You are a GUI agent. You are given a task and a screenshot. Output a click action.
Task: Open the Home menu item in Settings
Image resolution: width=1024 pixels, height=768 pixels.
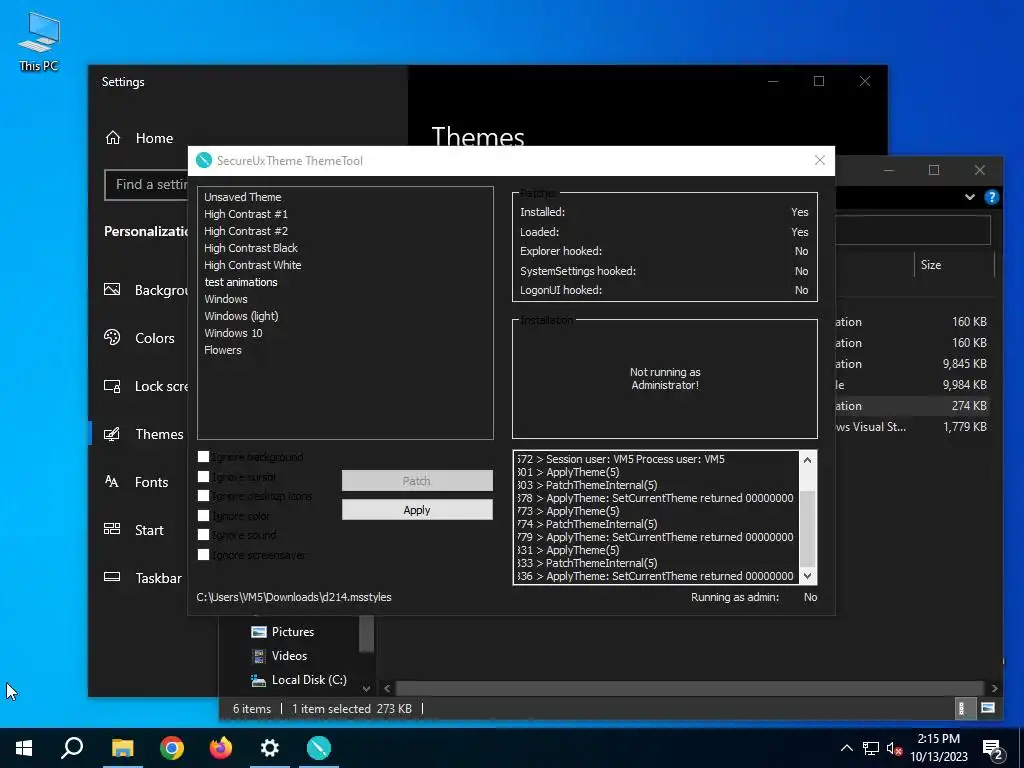(154, 138)
